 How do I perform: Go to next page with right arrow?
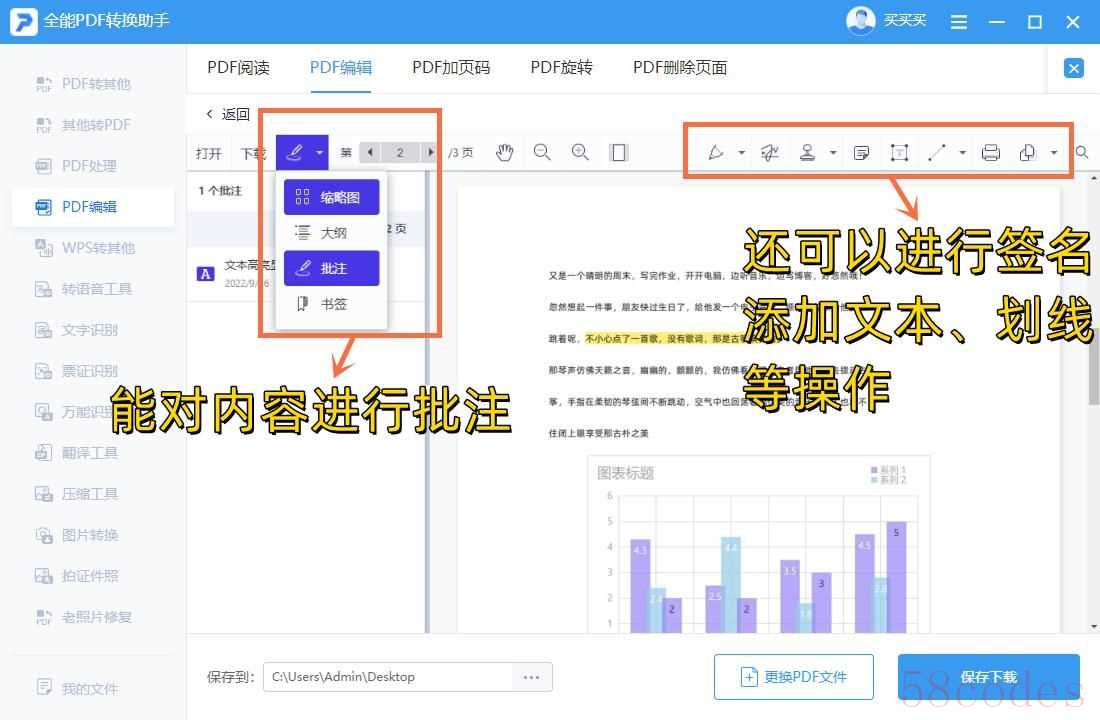click(430, 153)
